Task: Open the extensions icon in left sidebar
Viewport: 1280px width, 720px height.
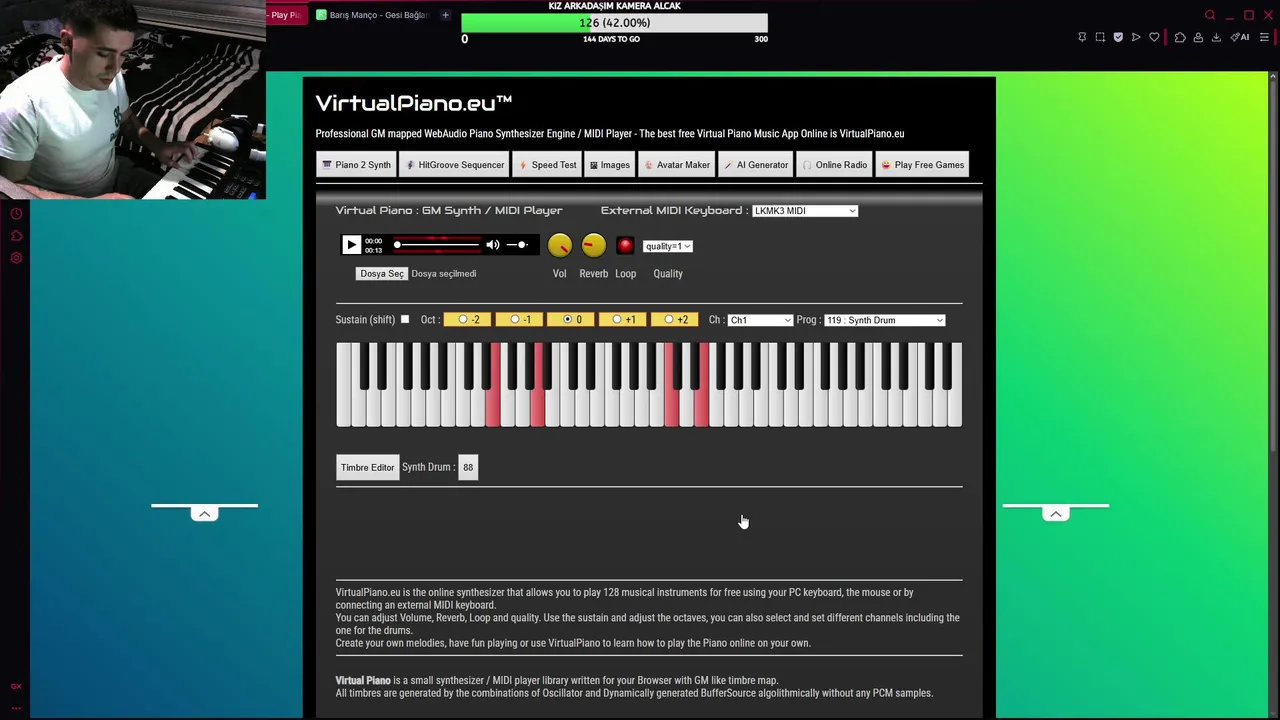Action: [x=16, y=236]
